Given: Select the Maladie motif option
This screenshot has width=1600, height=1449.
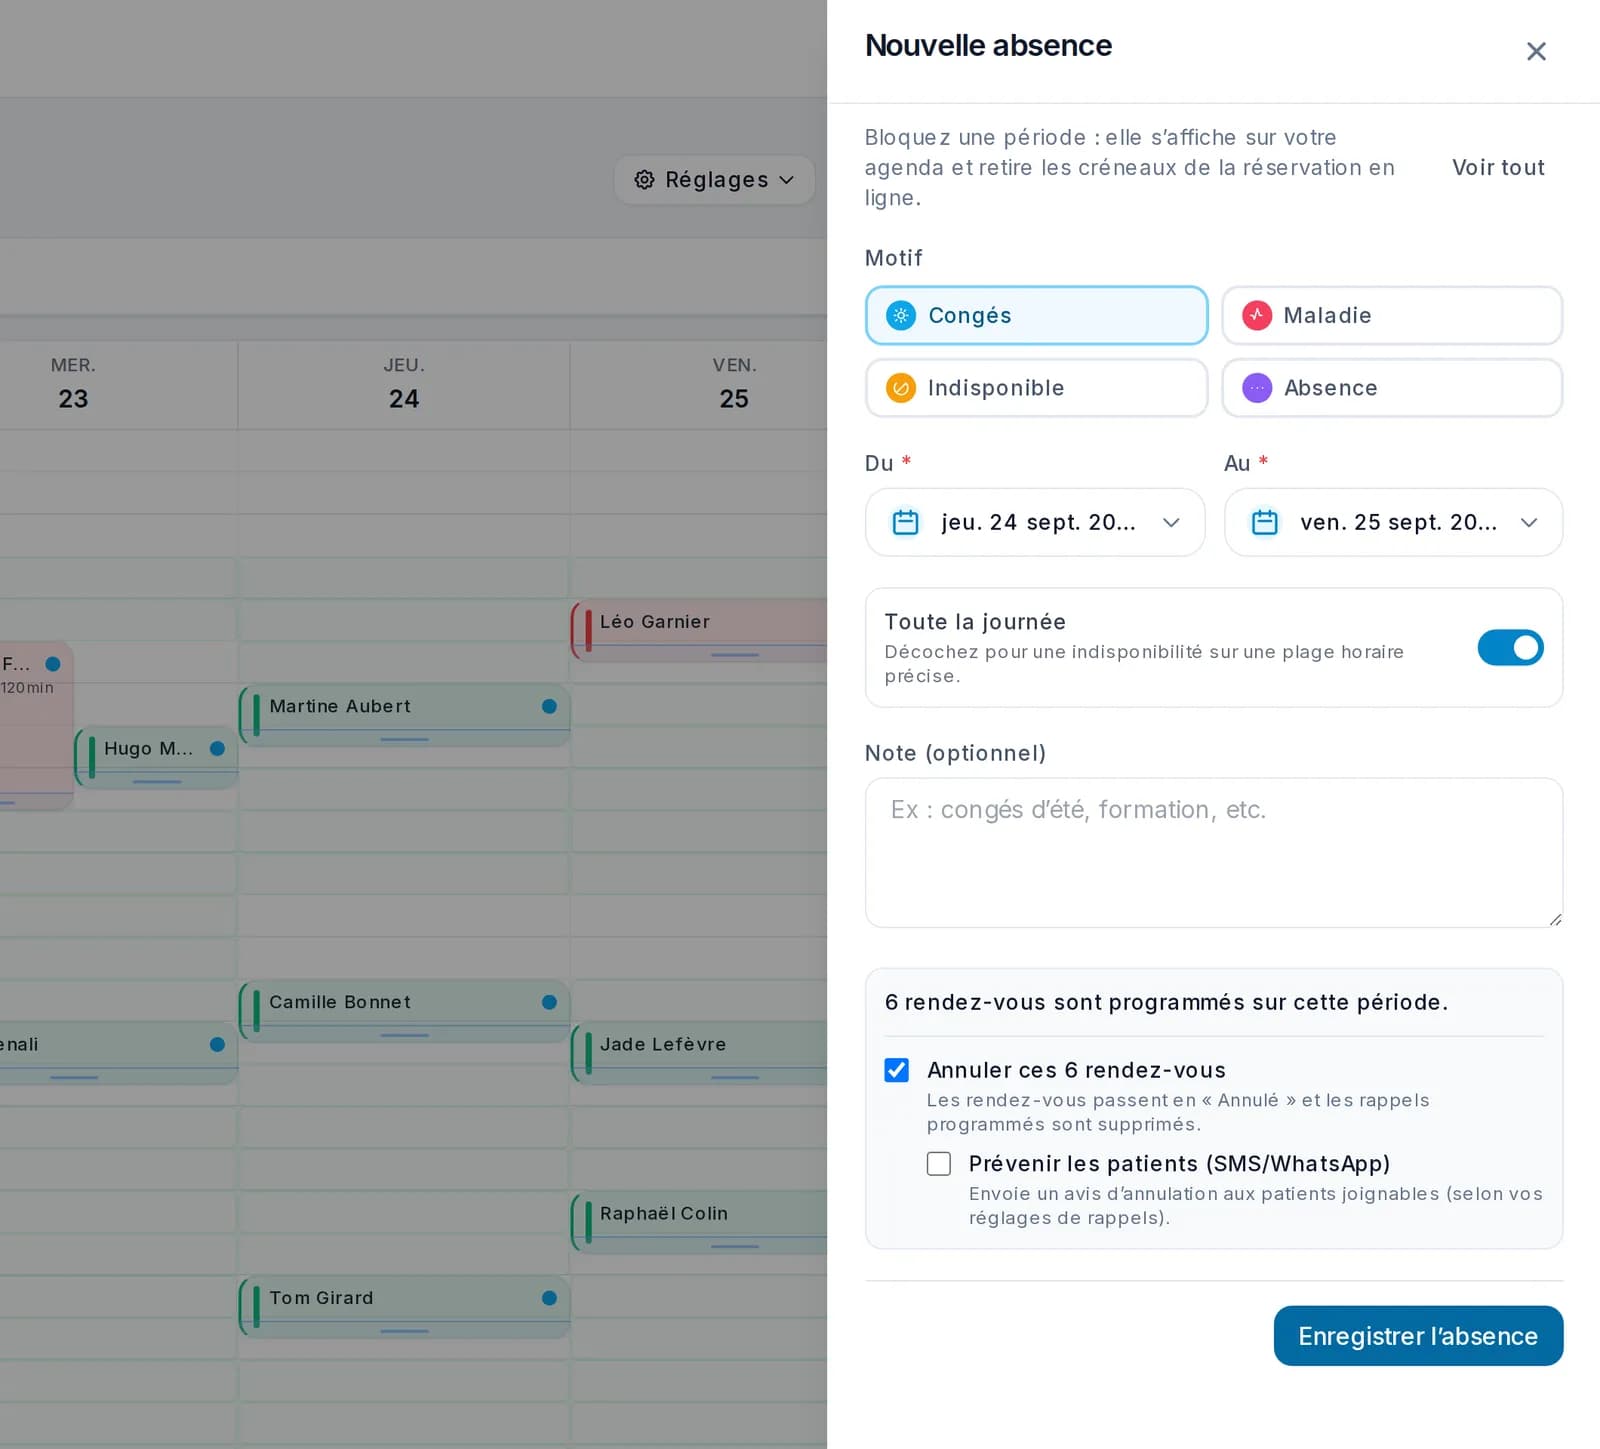Looking at the screenshot, I should tap(1392, 316).
